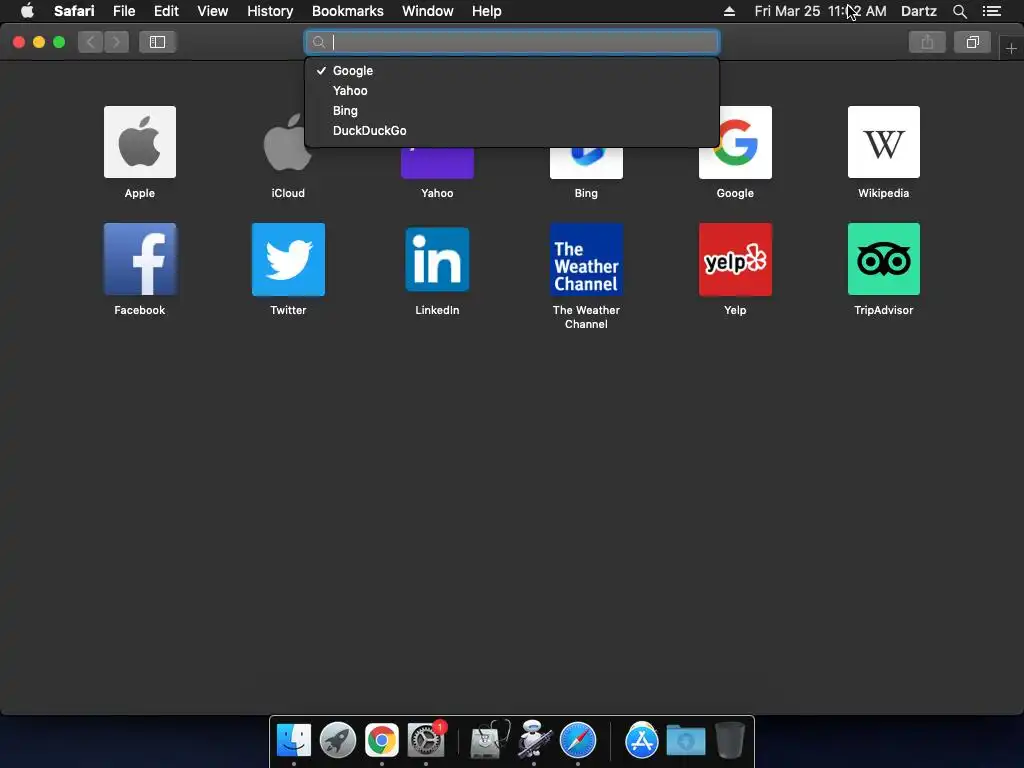Show the sidebar with toolbar button
Viewport: 1024px width, 768px height.
(x=157, y=42)
